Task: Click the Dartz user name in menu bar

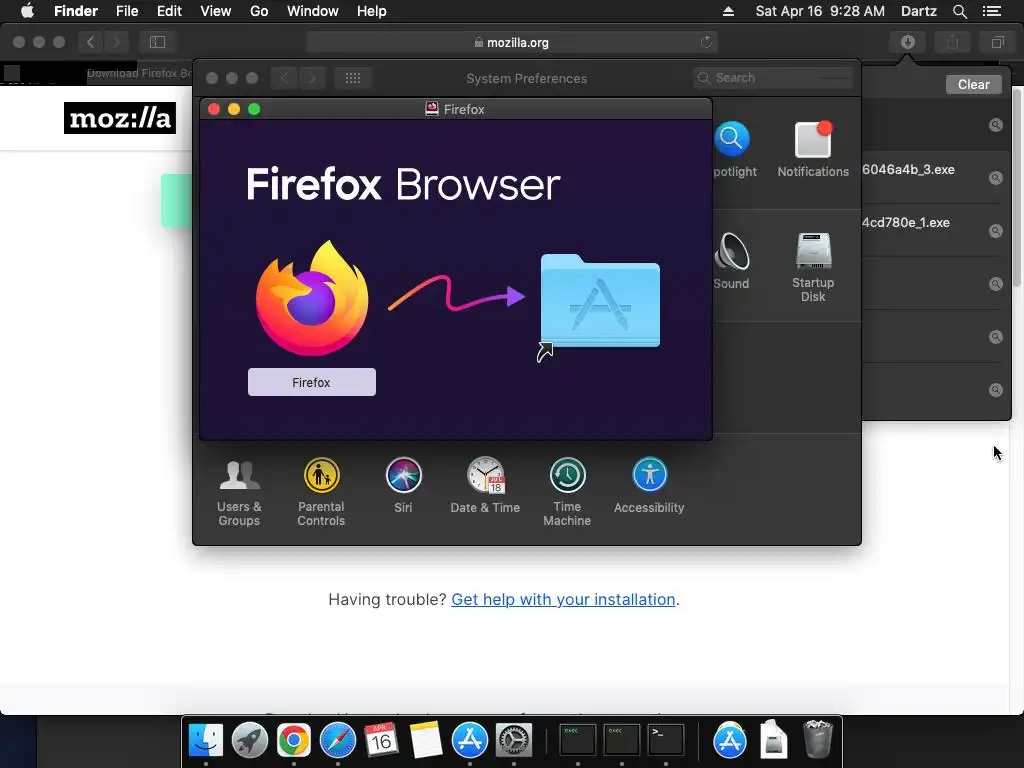Action: pyautogui.click(x=919, y=11)
